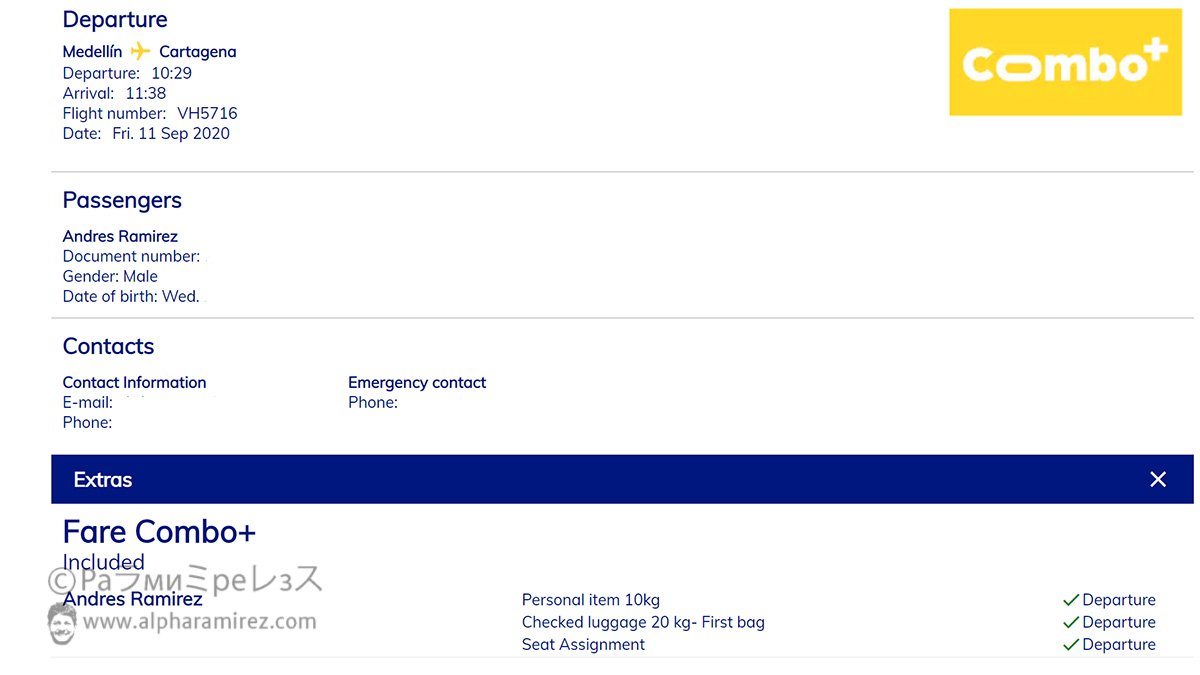Click the Passengers section heading
The image size is (1200, 675).
[122, 200]
